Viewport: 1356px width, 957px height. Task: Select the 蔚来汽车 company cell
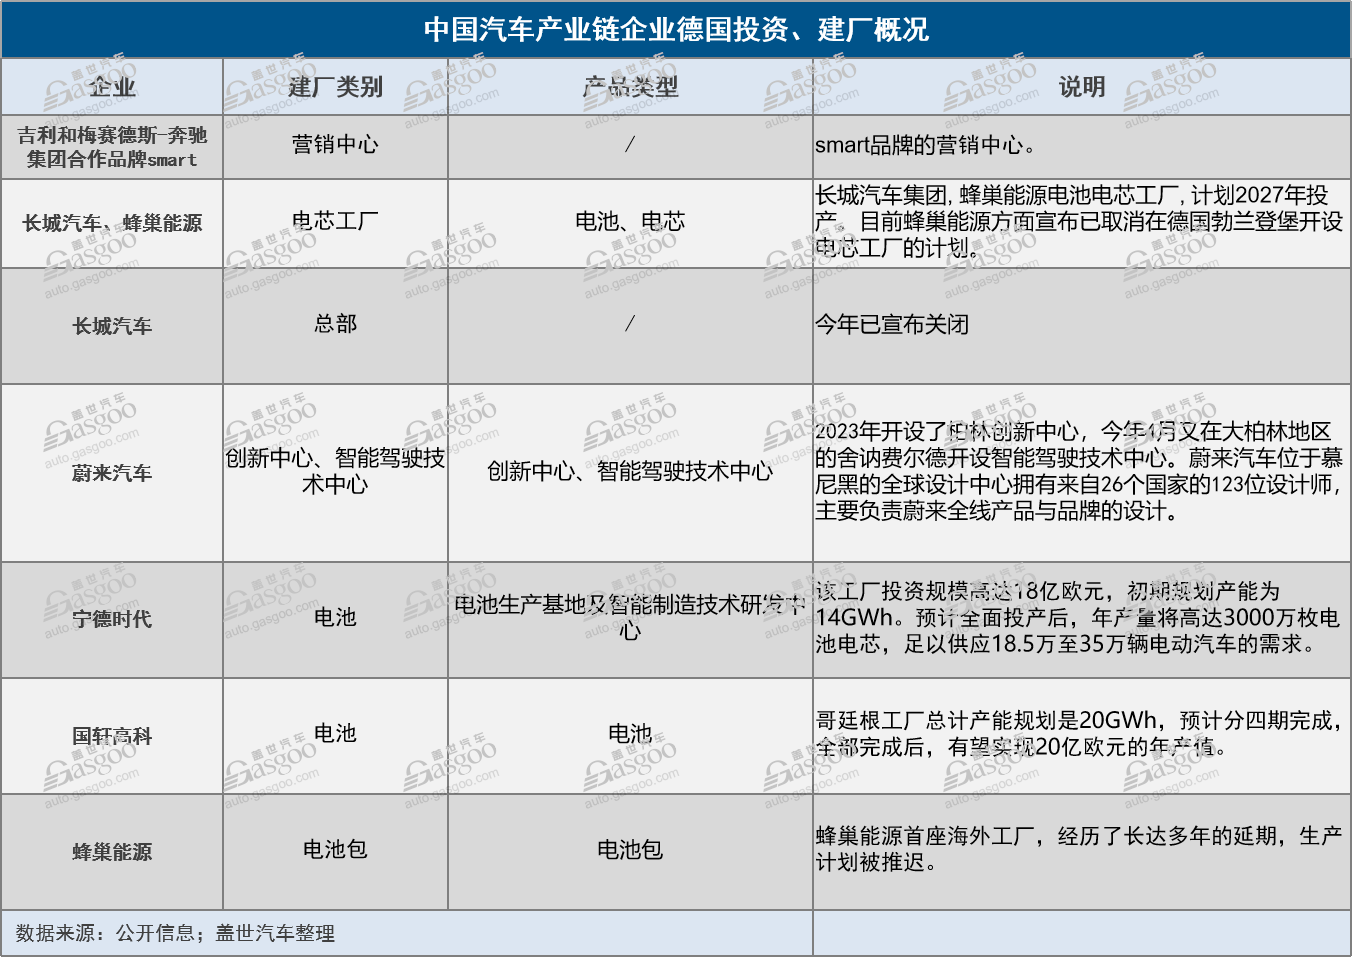[112, 472]
